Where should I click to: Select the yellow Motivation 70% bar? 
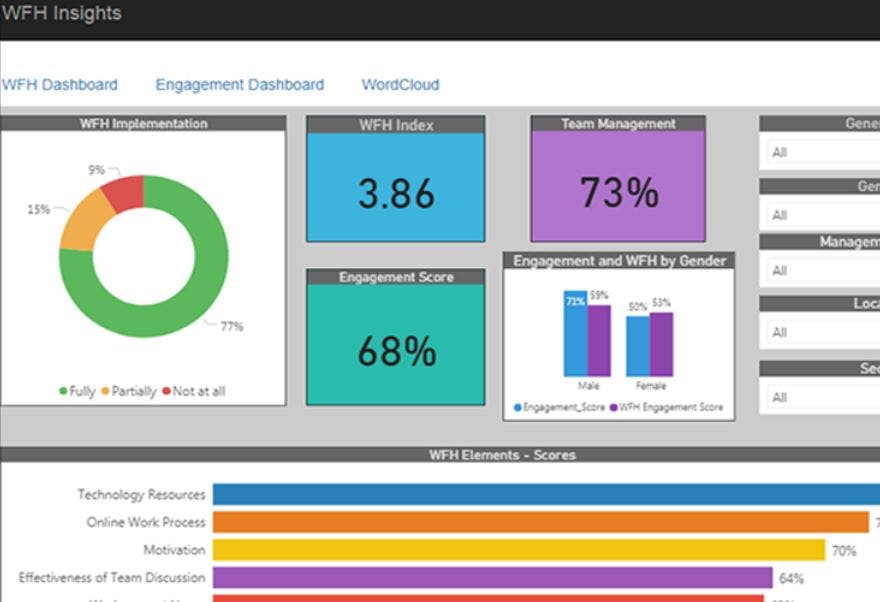(x=519, y=550)
